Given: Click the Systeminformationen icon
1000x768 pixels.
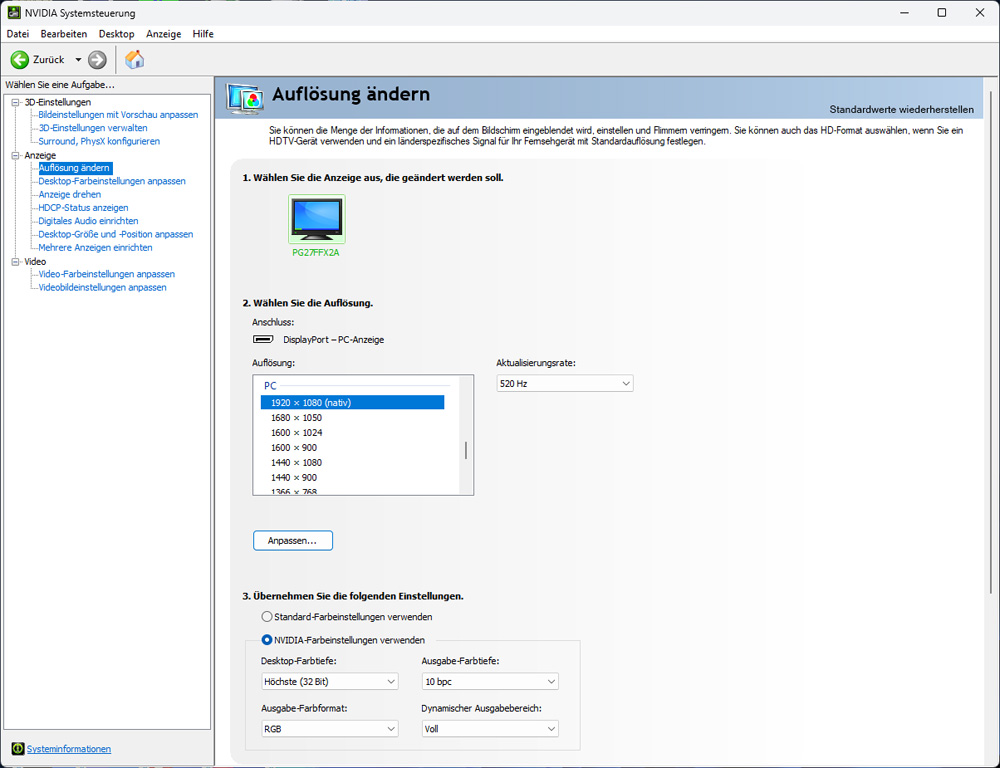Looking at the screenshot, I should [18, 748].
